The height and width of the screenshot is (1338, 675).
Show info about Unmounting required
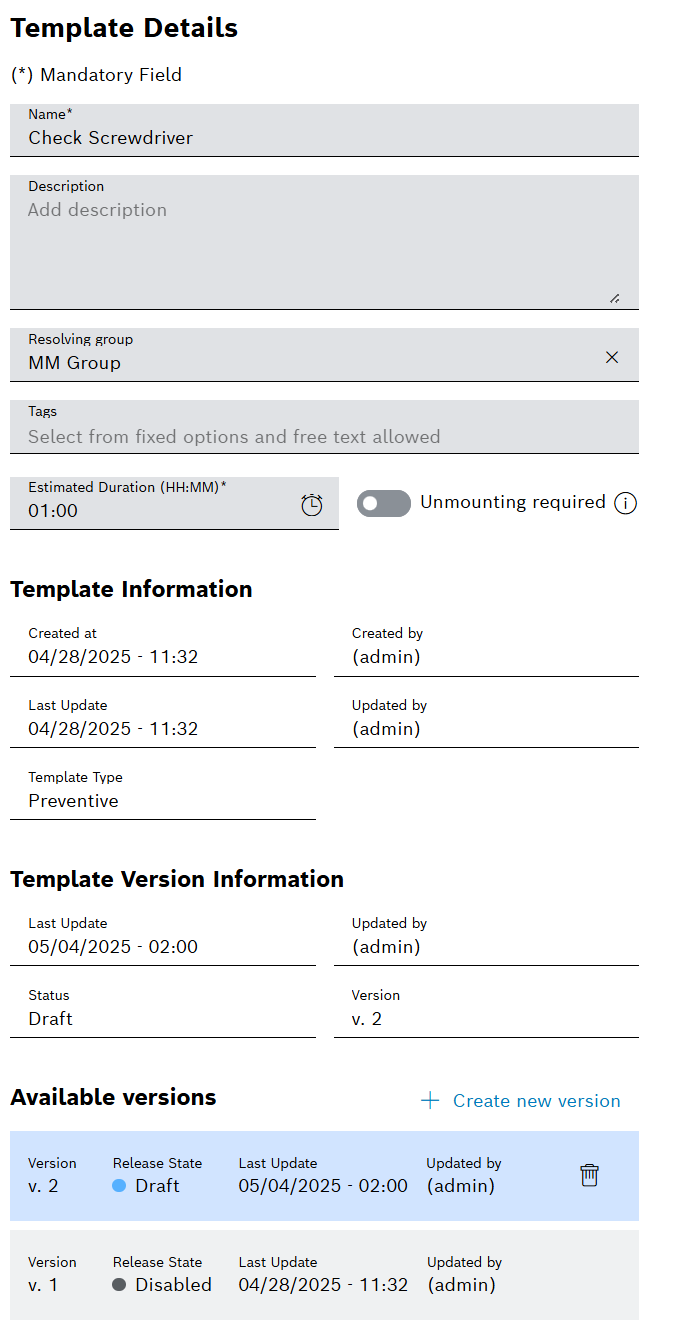point(625,503)
